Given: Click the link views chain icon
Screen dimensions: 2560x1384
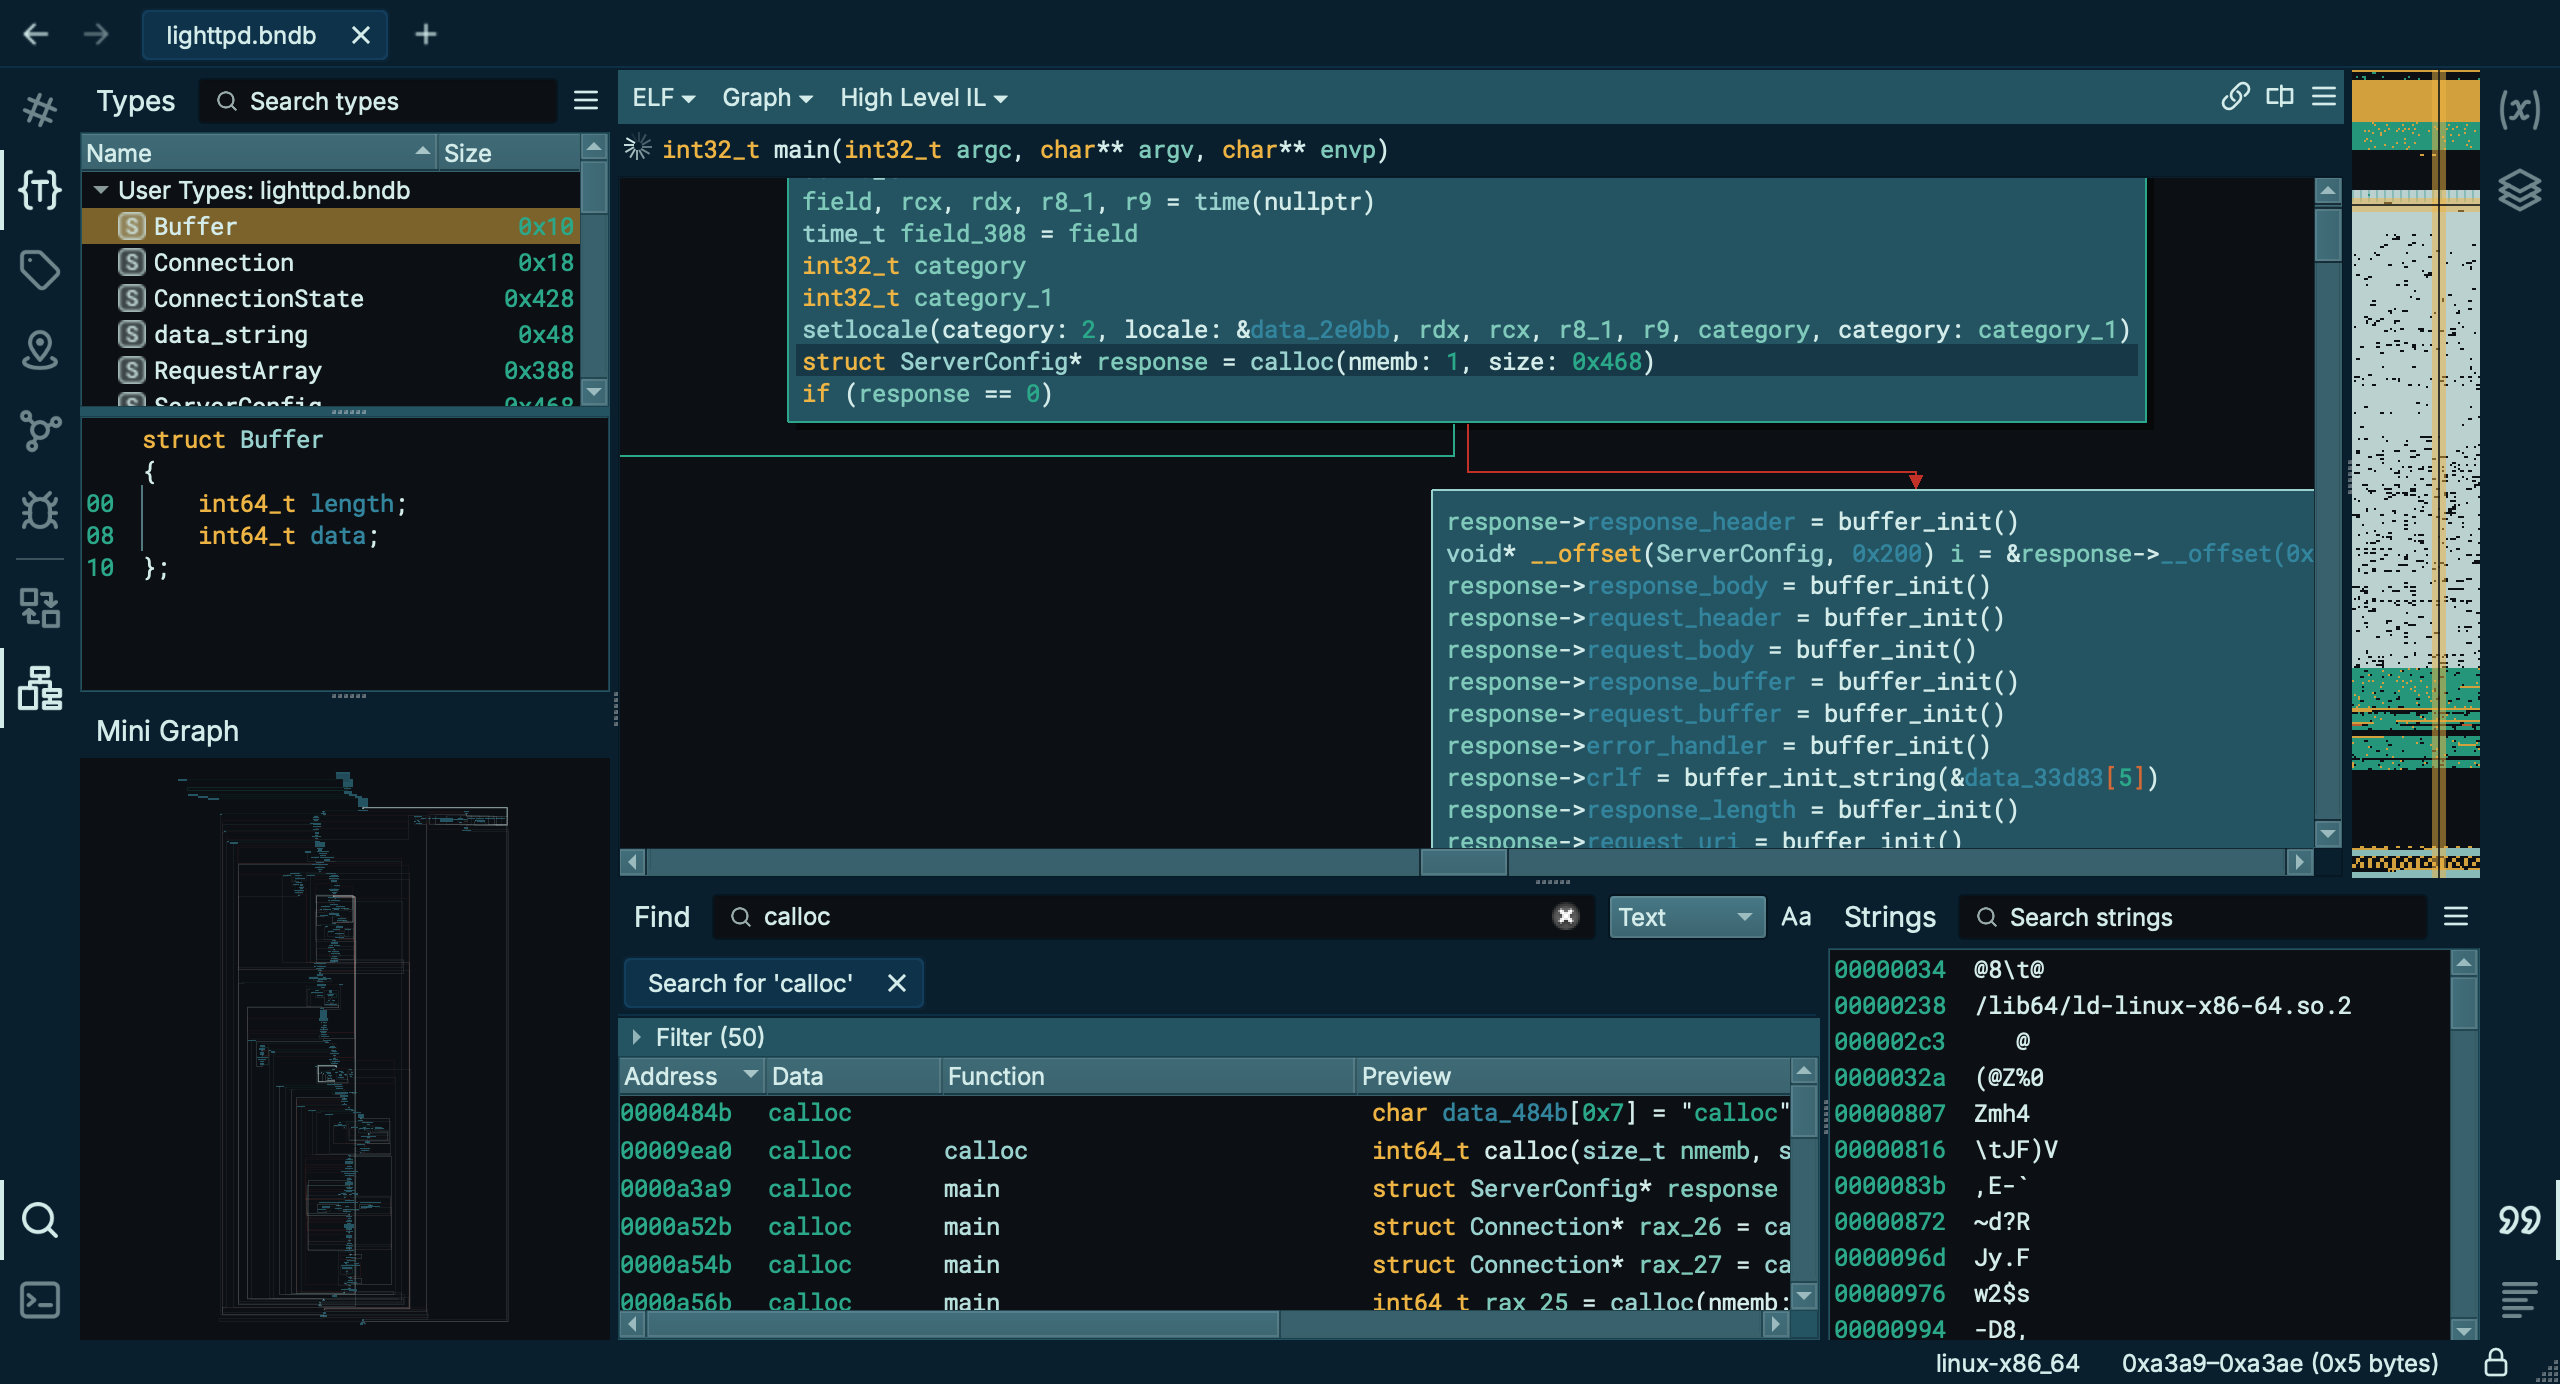Looking at the screenshot, I should point(2235,97).
